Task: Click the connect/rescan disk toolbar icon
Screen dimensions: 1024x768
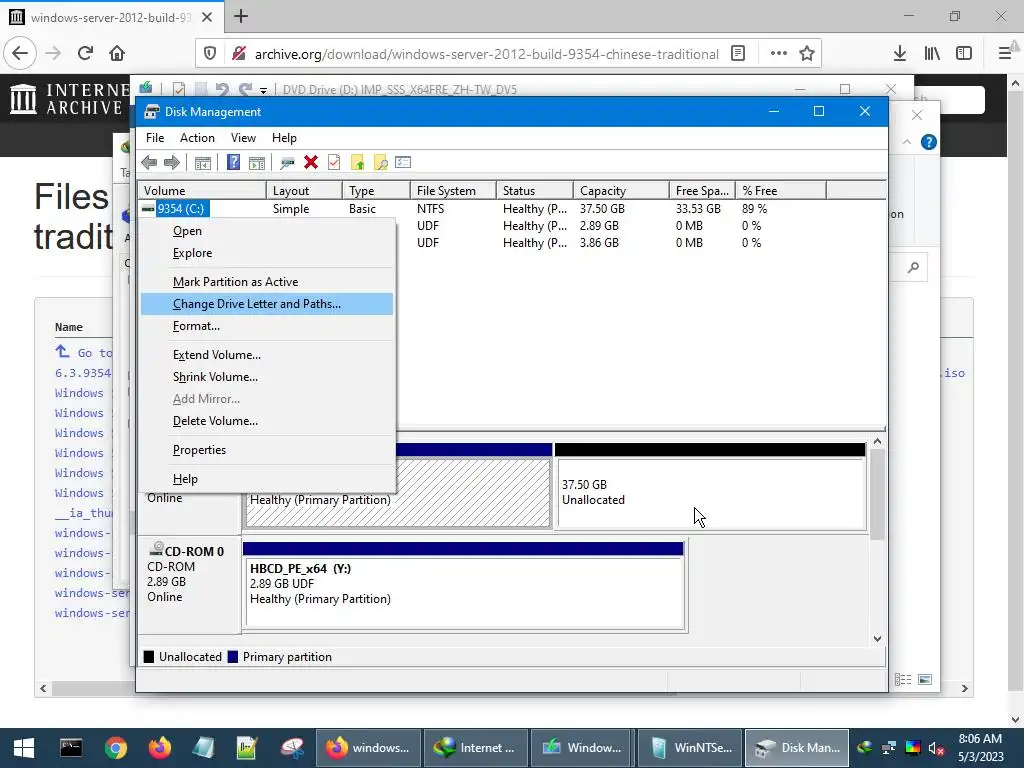Action: click(287, 163)
